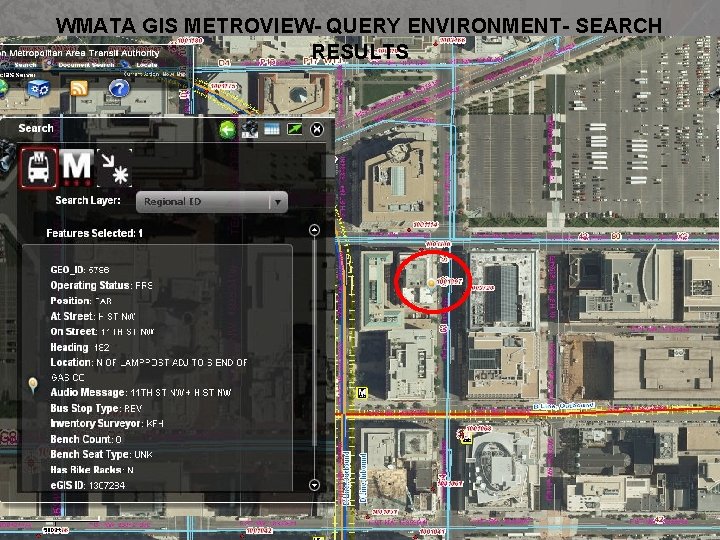Click the On Street result row

click(x=102, y=332)
